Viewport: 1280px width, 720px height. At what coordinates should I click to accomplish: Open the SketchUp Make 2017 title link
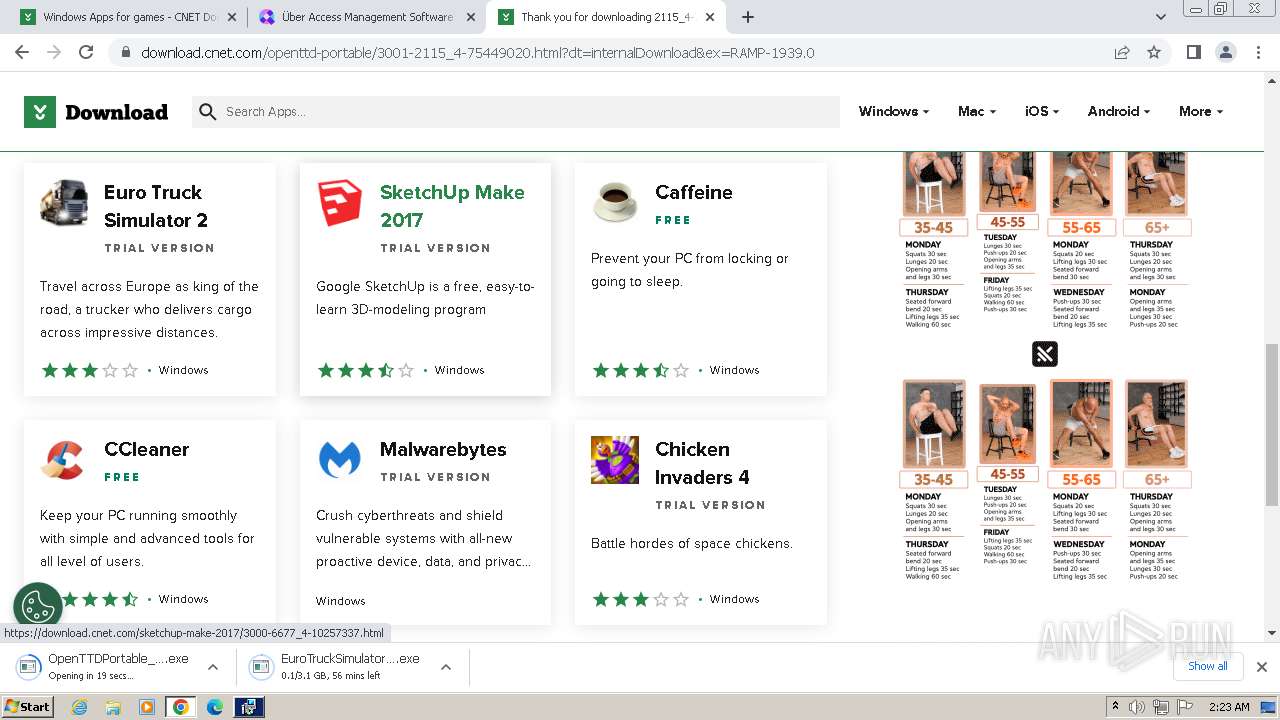[x=452, y=206]
